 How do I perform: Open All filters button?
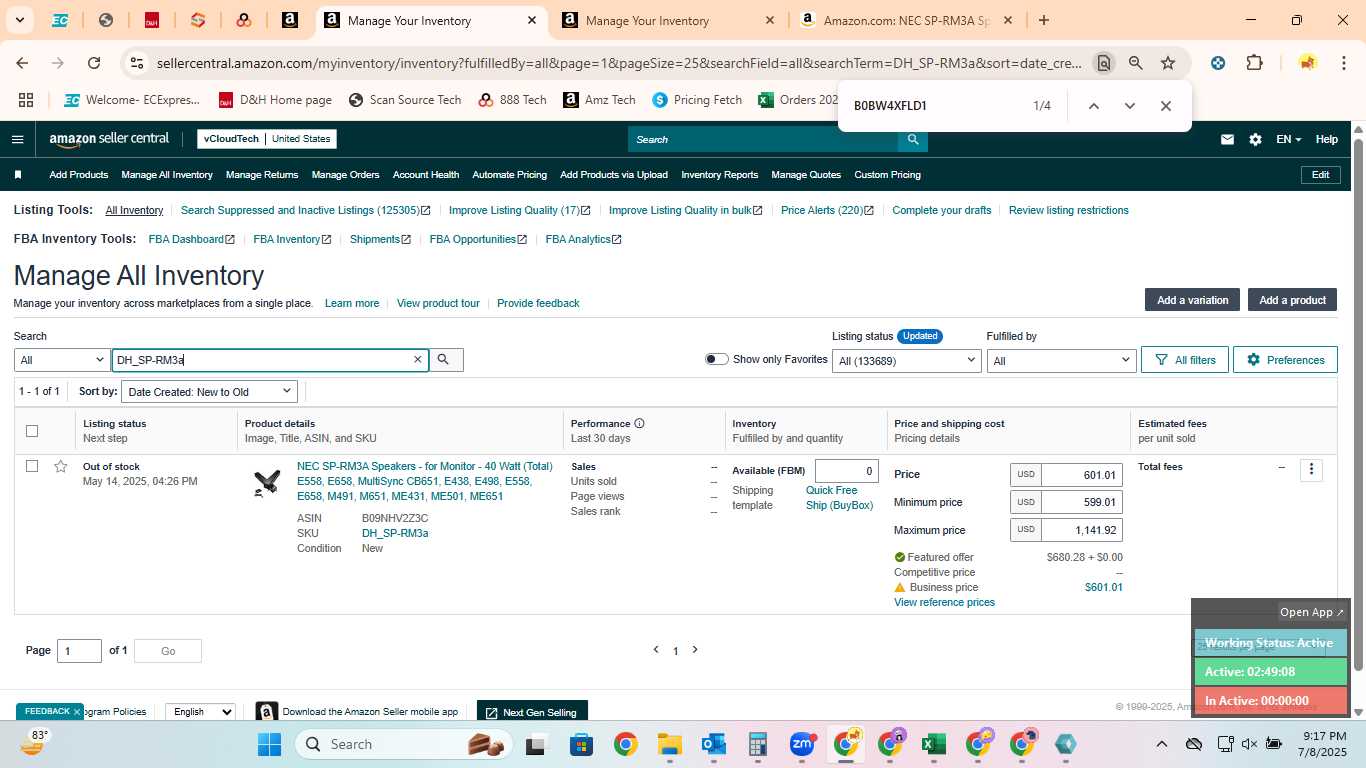click(1185, 360)
